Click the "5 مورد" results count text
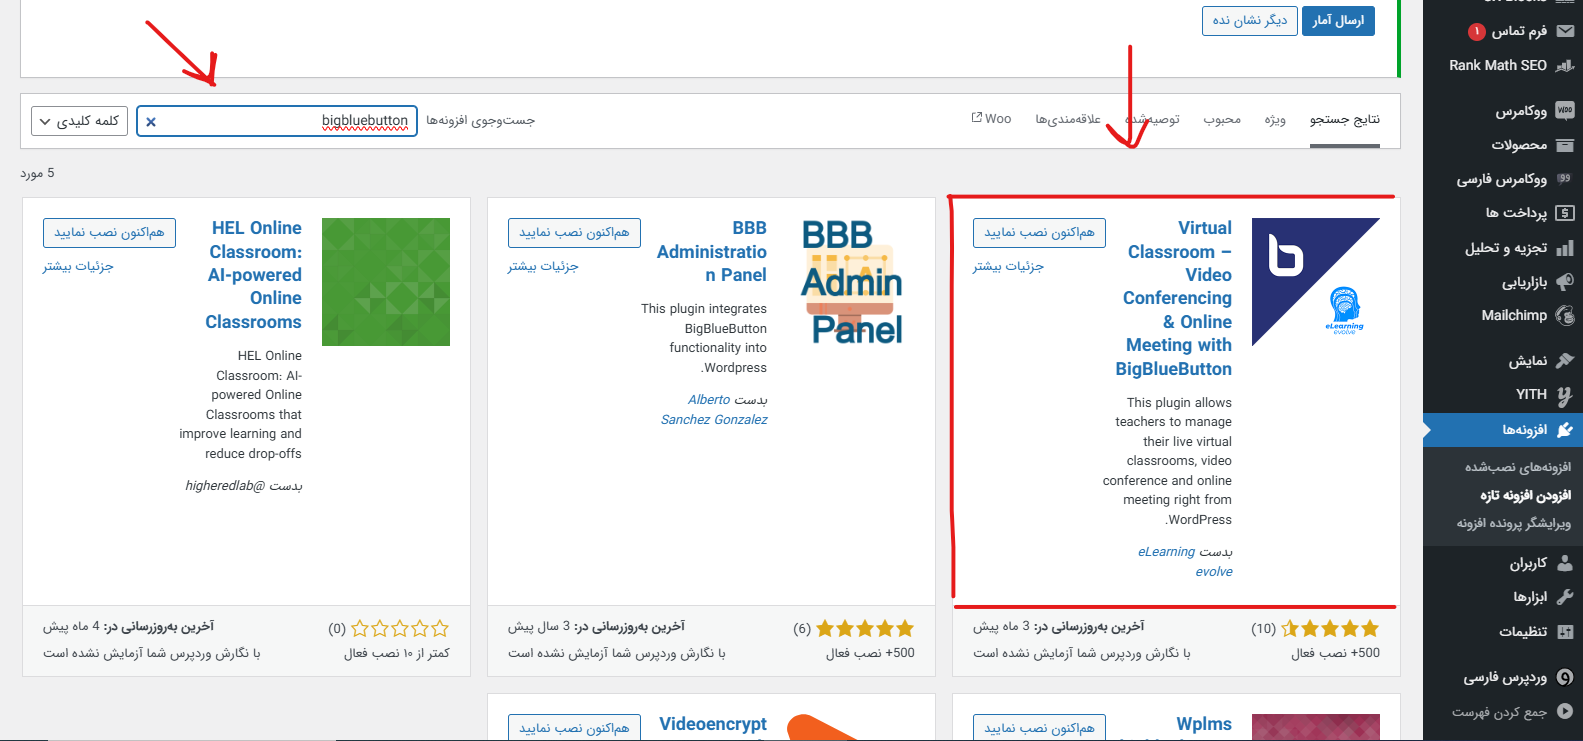This screenshot has height=741, width=1583. 38,174
